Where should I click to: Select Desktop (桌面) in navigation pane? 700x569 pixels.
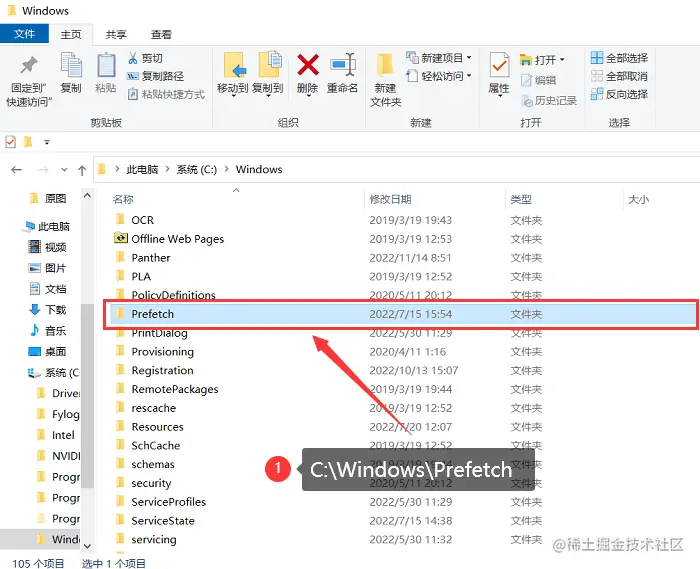tap(47, 352)
